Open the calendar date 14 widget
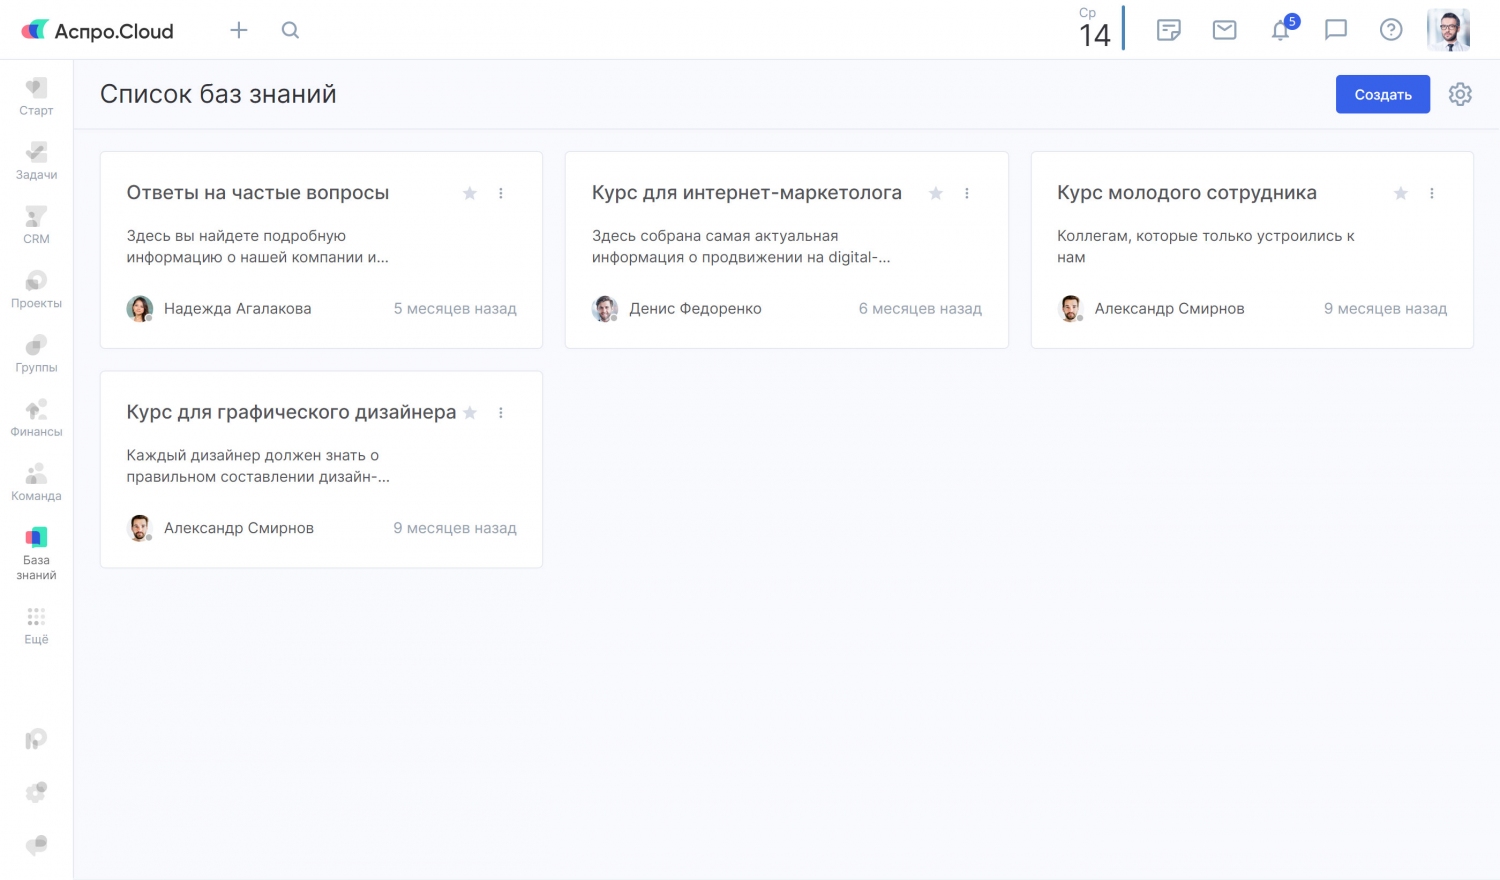The height and width of the screenshot is (880, 1500). pyautogui.click(x=1095, y=29)
